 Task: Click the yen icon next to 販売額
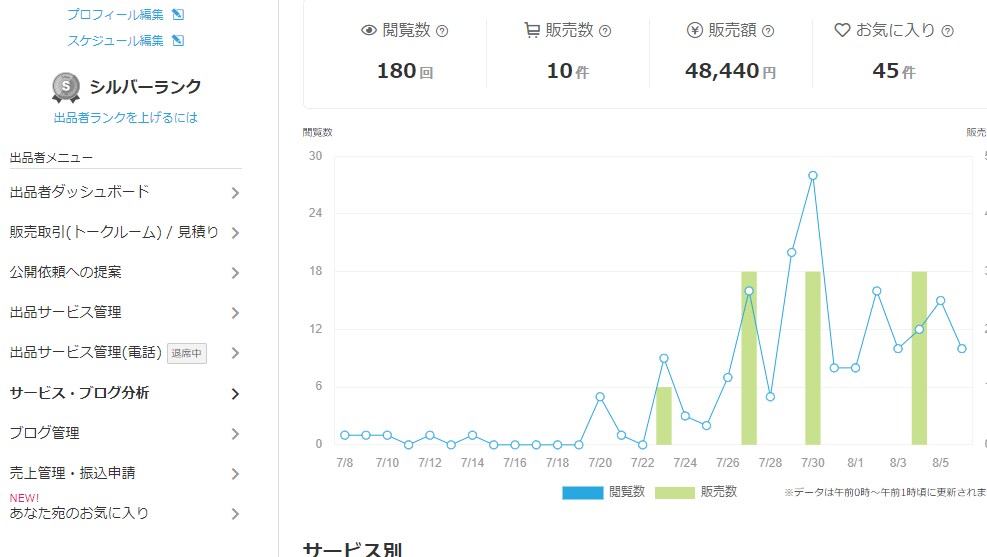tap(694, 30)
